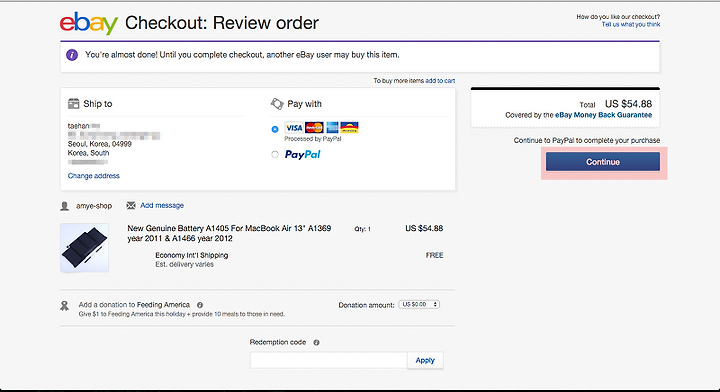Click the Pay with wallet icon
720x392 pixels.
(x=277, y=104)
